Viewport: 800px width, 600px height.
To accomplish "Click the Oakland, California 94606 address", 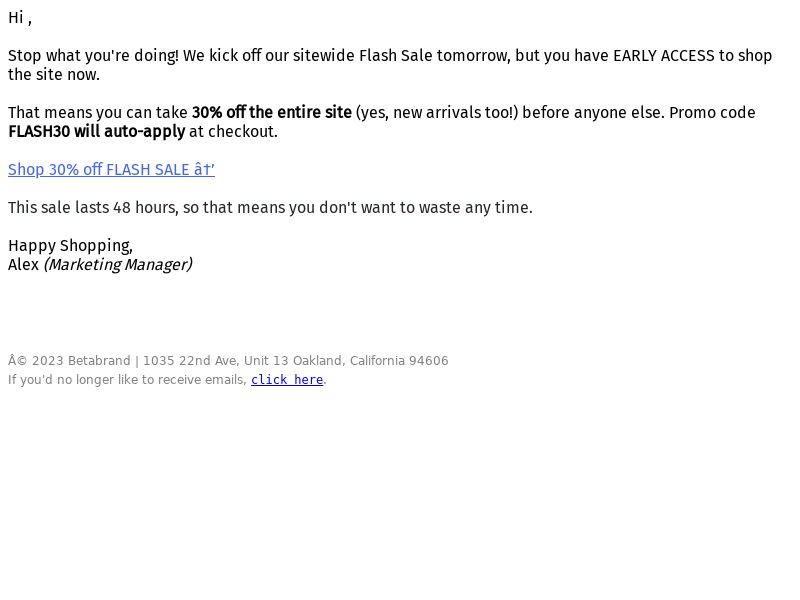I will (x=370, y=361).
